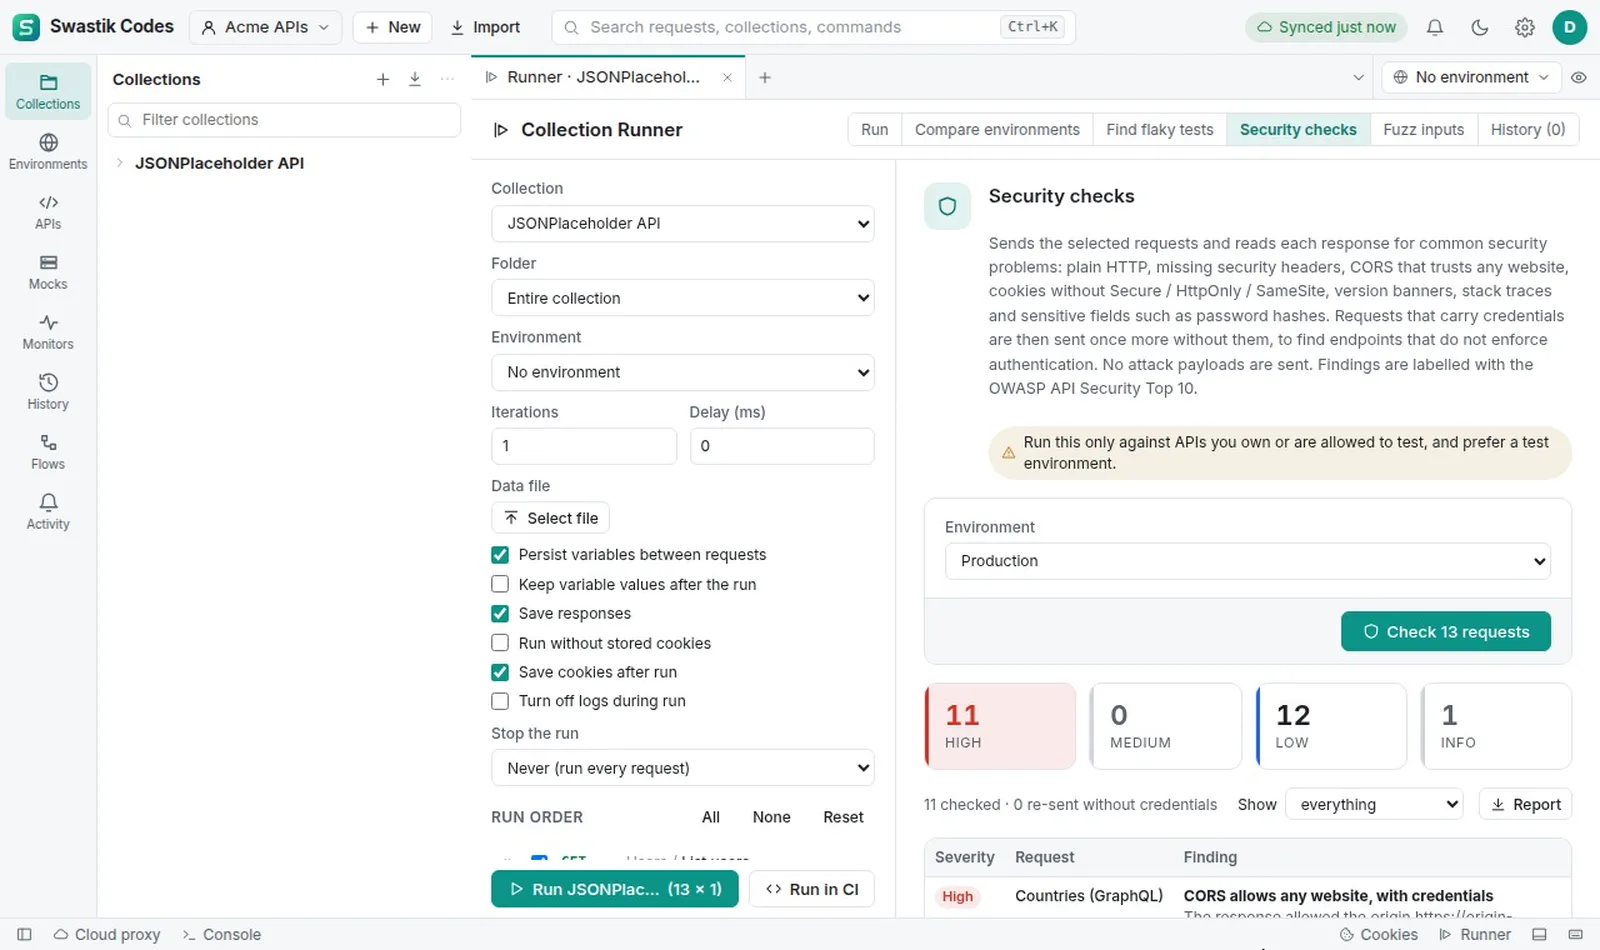
Task: Focus the search requests, collections, commands field
Action: pos(813,27)
